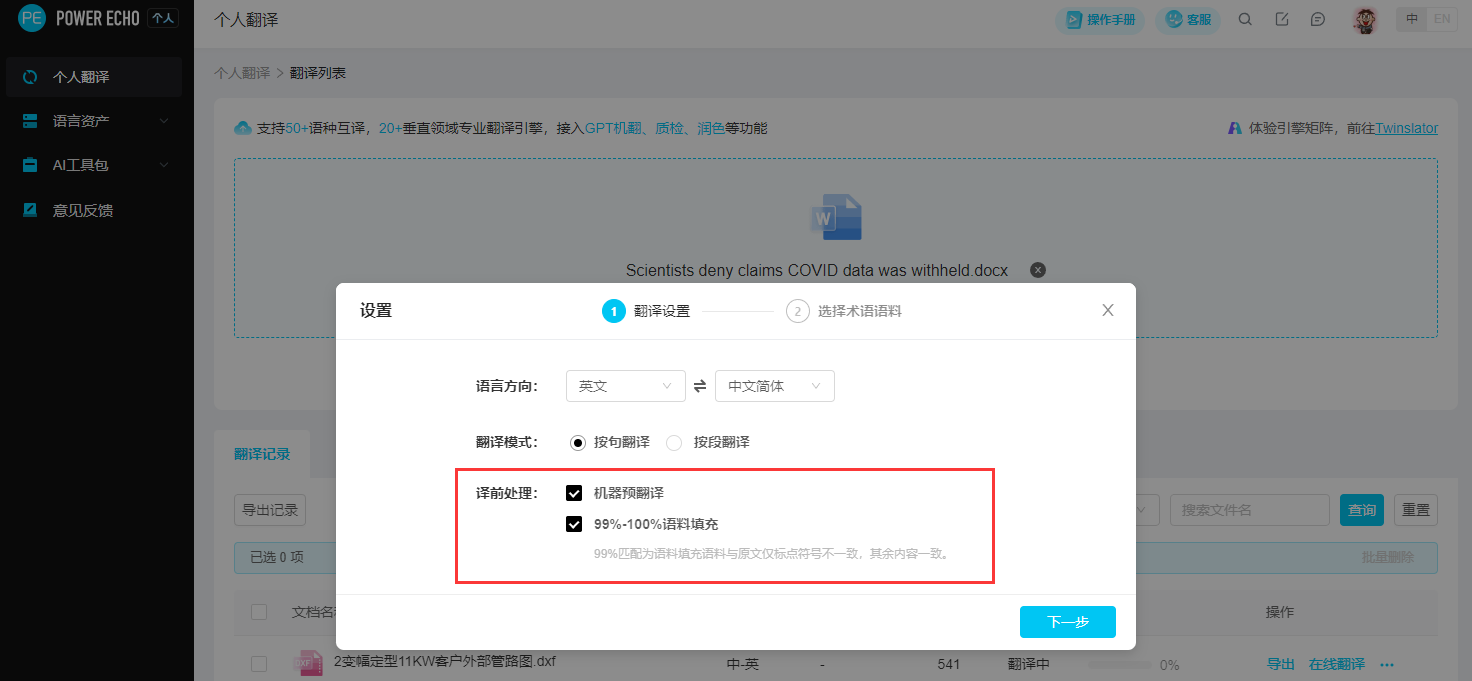1472x681 pixels.
Task: Select the 按段翻译 radio button
Action: tap(674, 442)
